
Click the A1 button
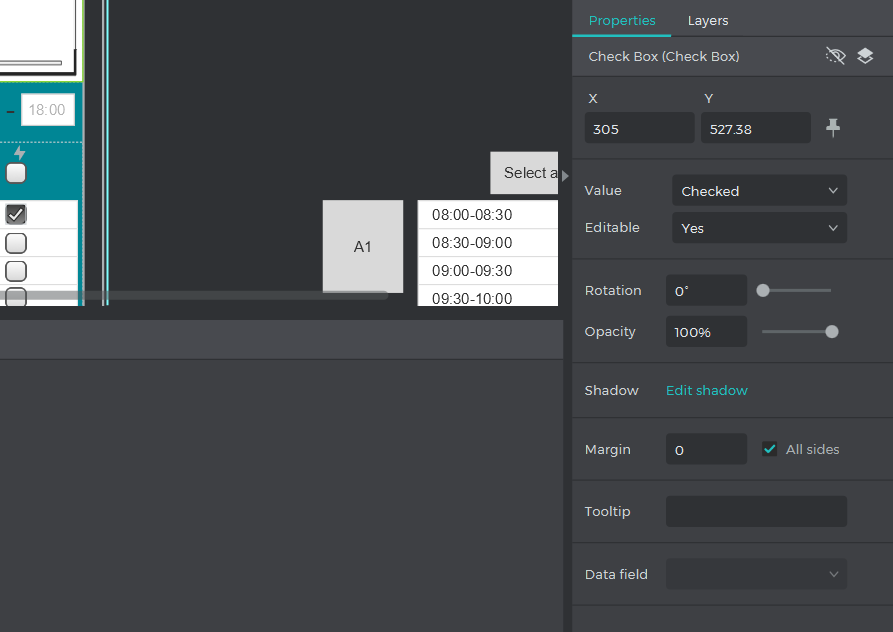point(362,246)
